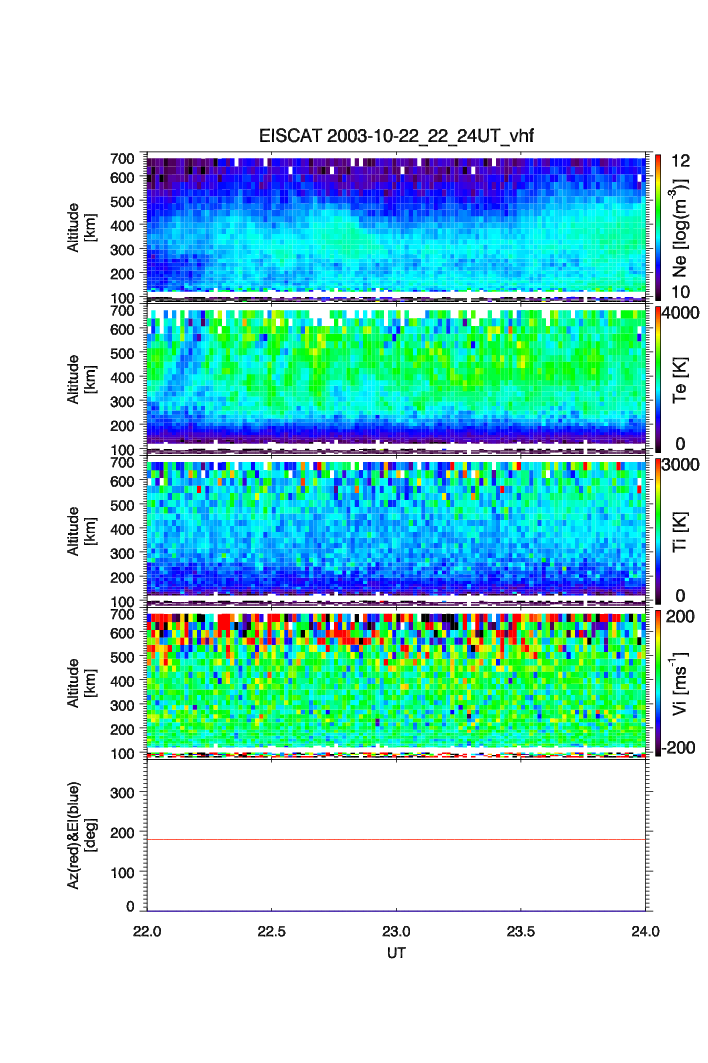Click the 22.0 tick on the time axis
Viewport: 708px width, 1063px height.
pyautogui.click(x=148, y=930)
